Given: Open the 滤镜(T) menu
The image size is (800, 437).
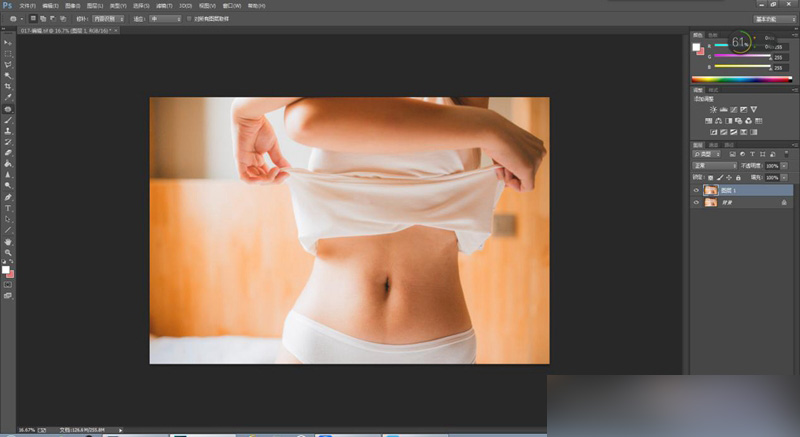Looking at the screenshot, I should [164, 6].
